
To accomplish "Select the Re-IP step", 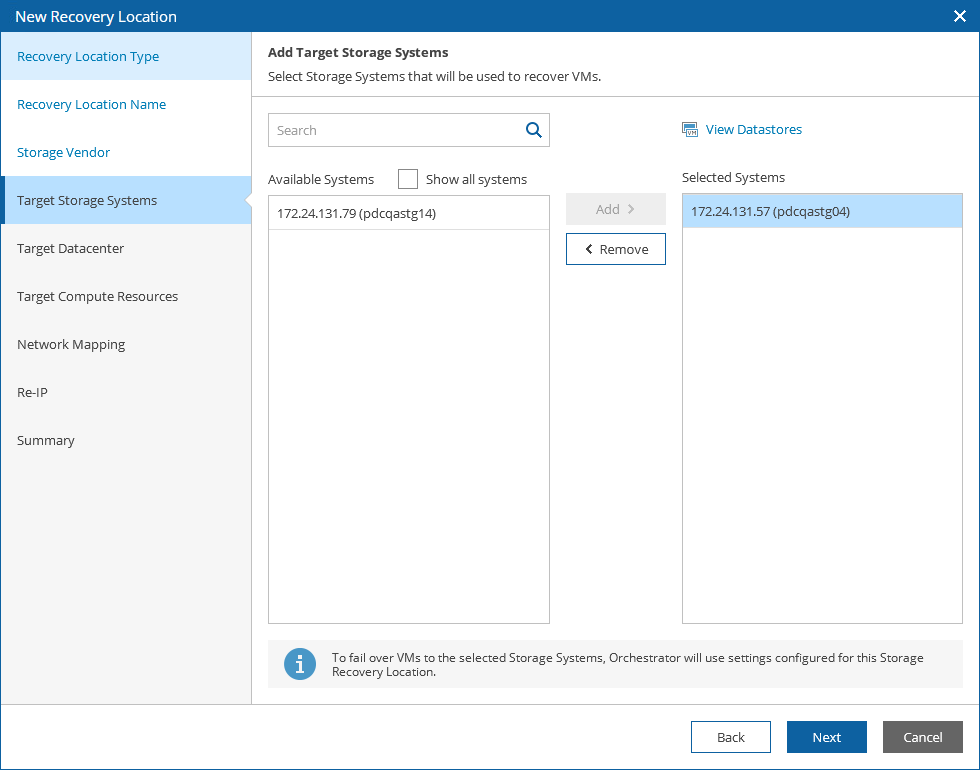I will (x=33, y=393).
